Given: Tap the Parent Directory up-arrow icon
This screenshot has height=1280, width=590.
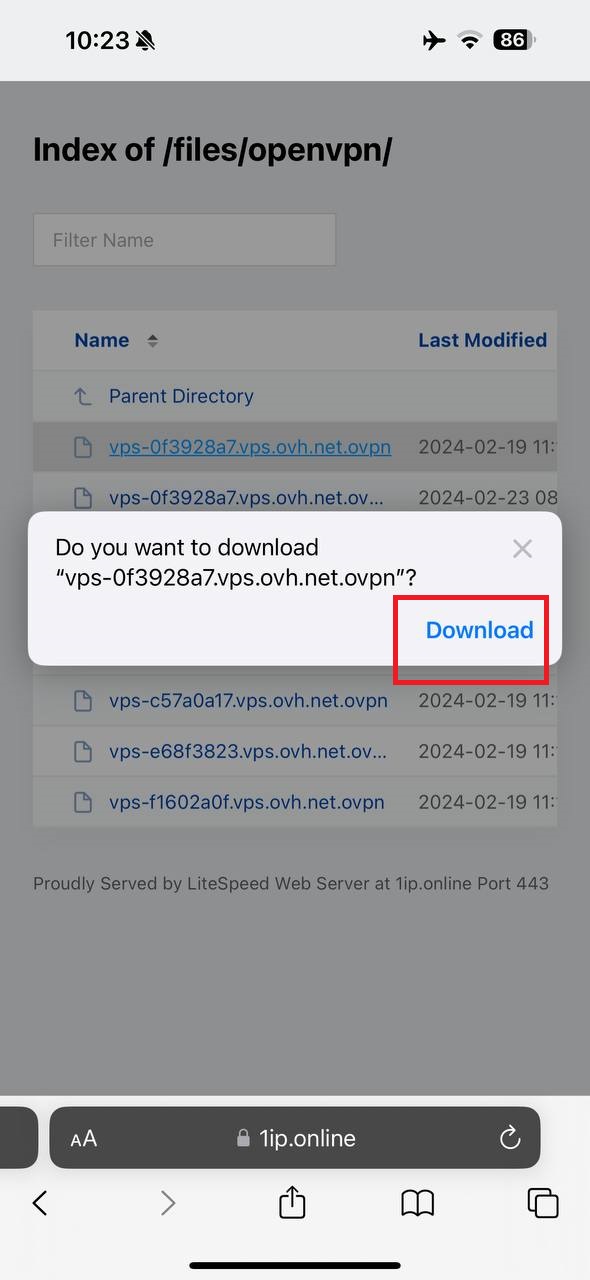Looking at the screenshot, I should pyautogui.click(x=83, y=397).
